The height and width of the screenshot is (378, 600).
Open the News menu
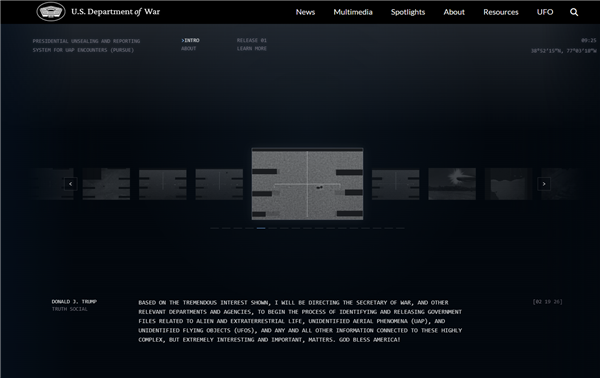305,12
